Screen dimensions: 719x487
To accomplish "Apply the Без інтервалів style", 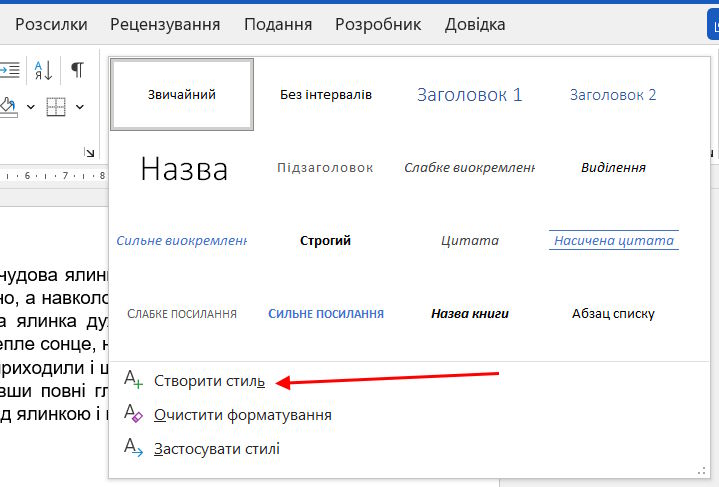I will tap(326, 94).
